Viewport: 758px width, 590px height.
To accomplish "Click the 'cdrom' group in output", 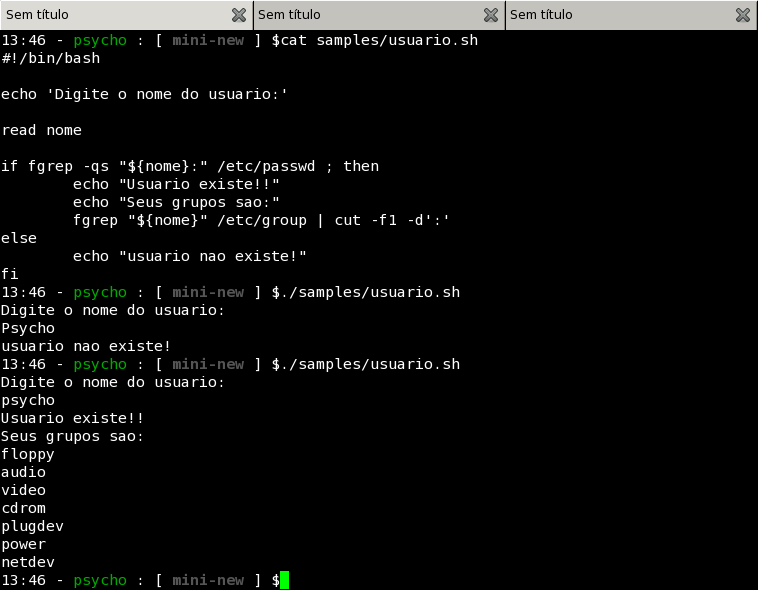I will (24, 508).
